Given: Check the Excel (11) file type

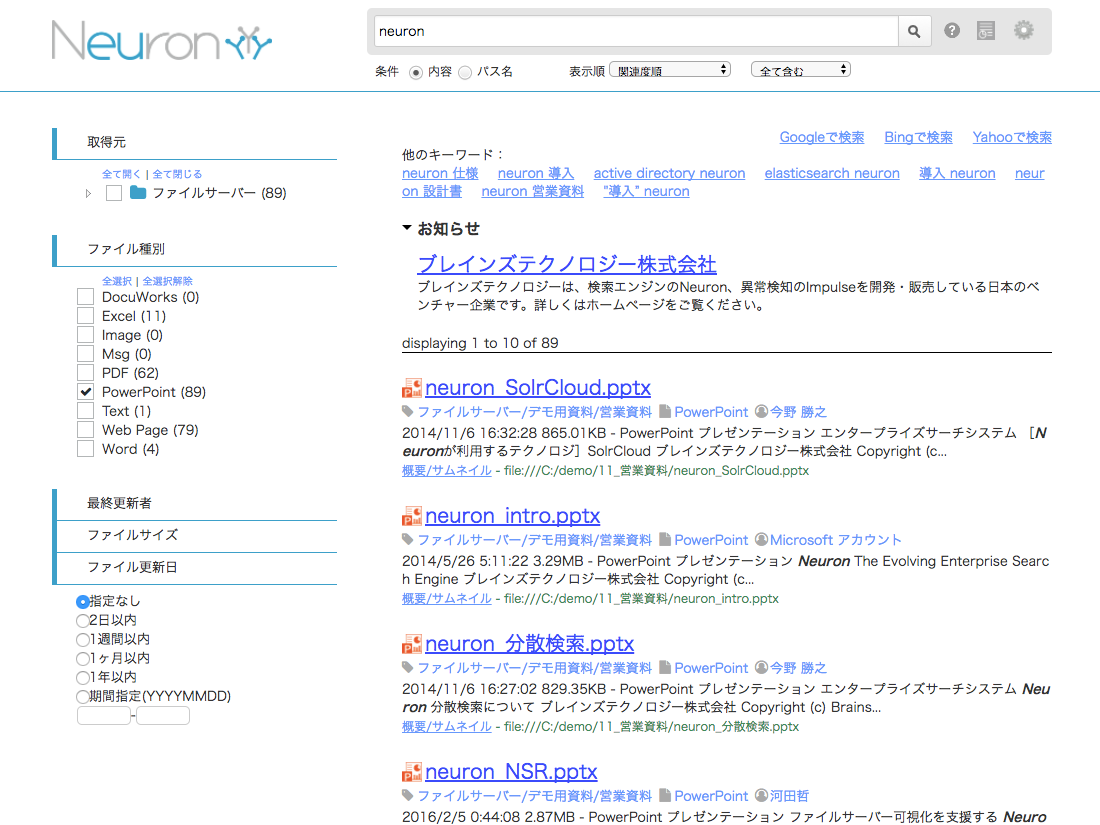Looking at the screenshot, I should 86,316.
